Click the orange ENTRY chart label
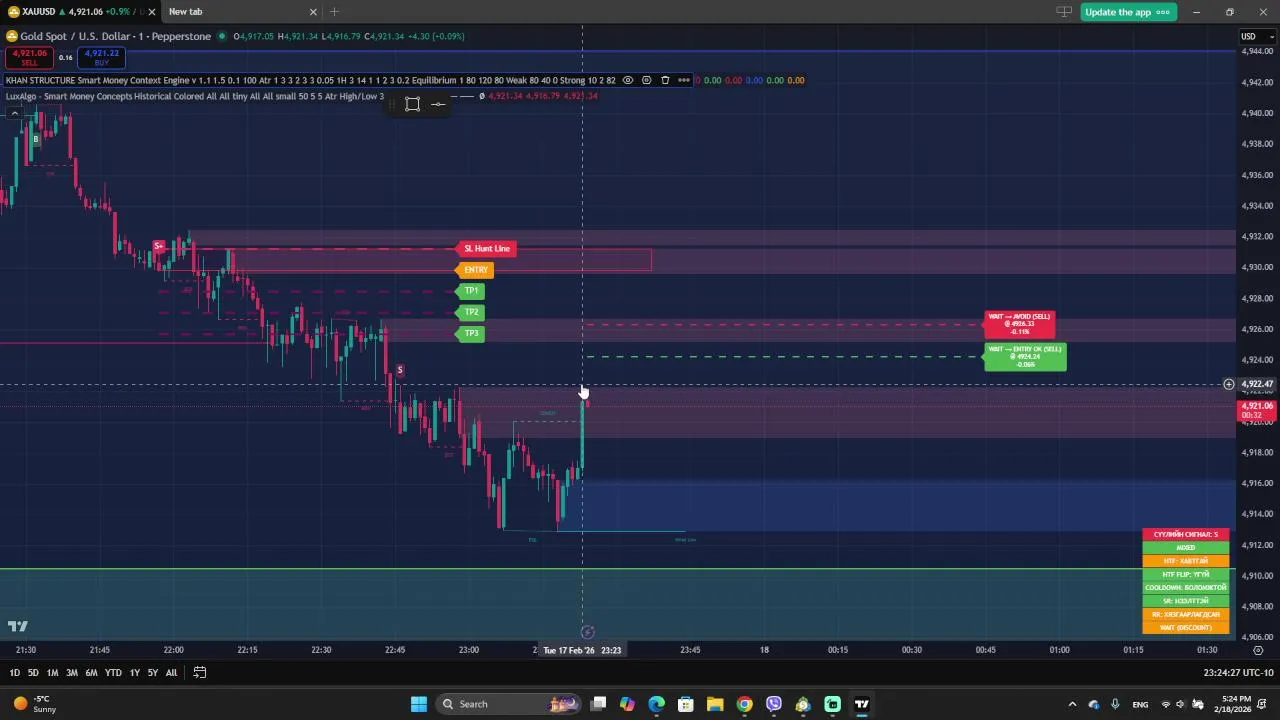This screenshot has height=720, width=1280. click(x=475, y=270)
